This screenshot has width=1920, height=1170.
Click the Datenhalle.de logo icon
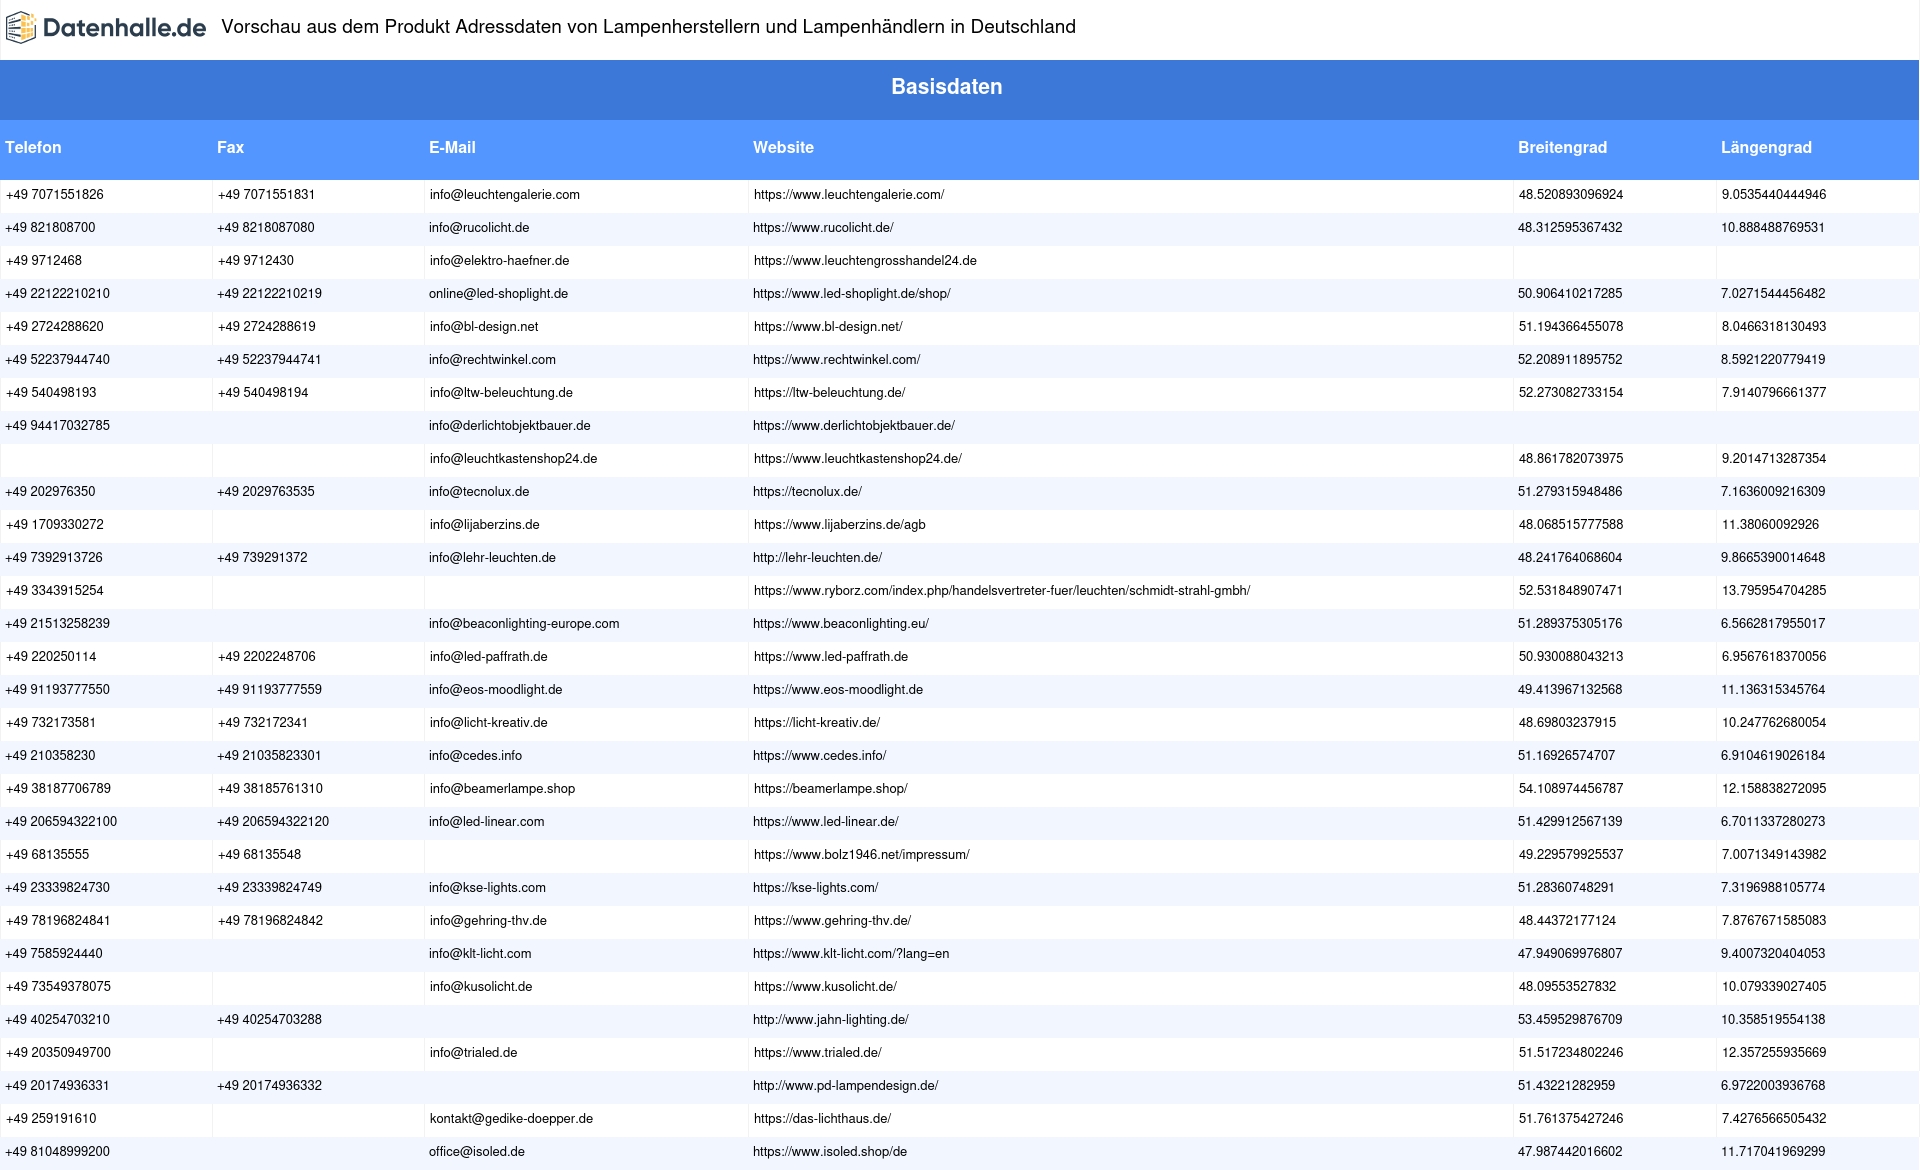point(20,28)
